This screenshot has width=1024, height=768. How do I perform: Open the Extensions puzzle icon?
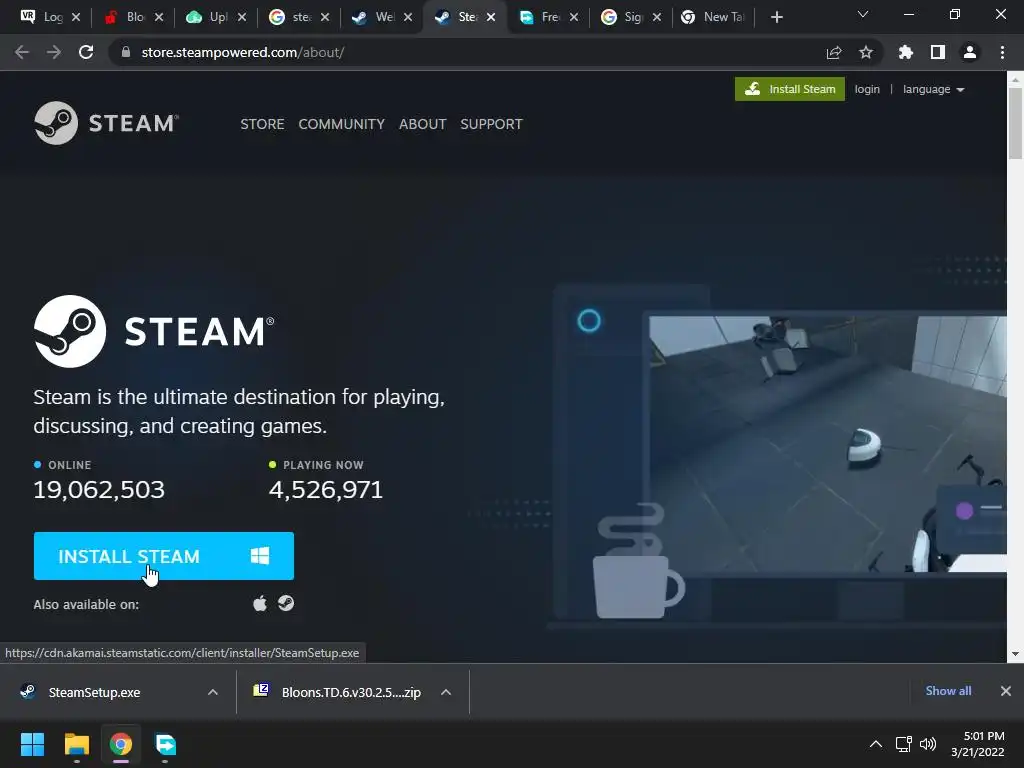(x=906, y=52)
